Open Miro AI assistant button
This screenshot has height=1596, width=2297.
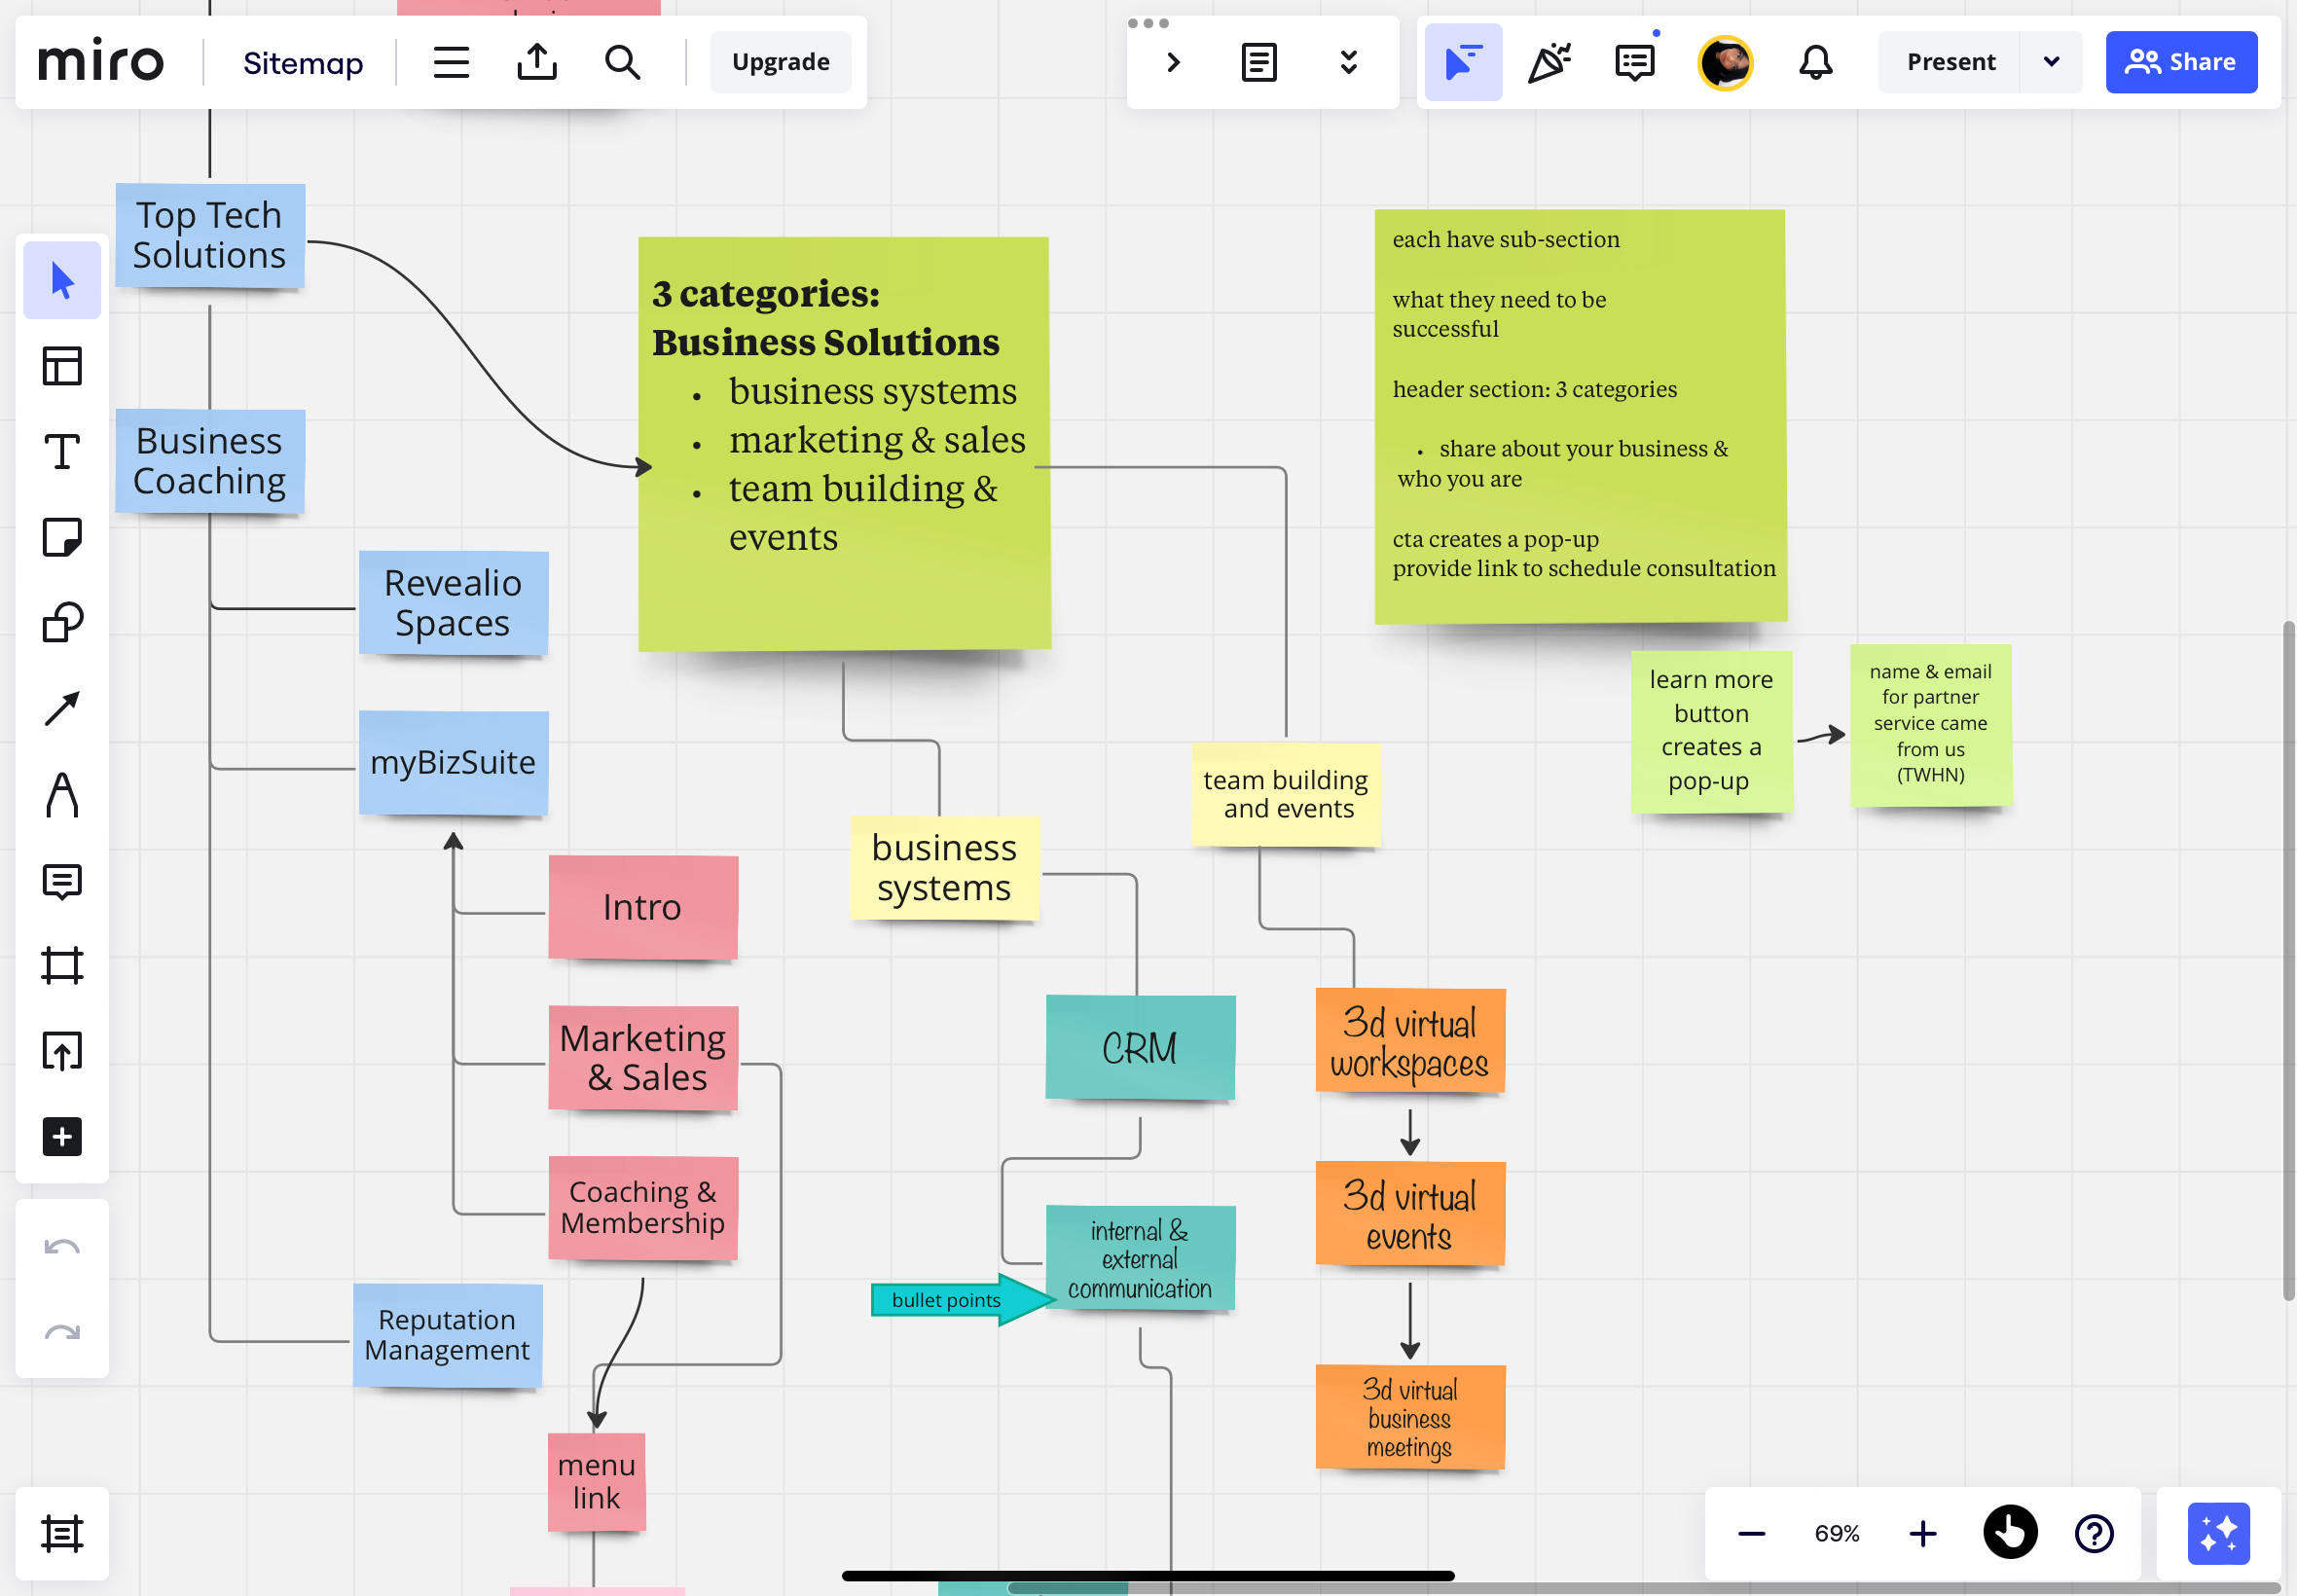pyautogui.click(x=2218, y=1533)
